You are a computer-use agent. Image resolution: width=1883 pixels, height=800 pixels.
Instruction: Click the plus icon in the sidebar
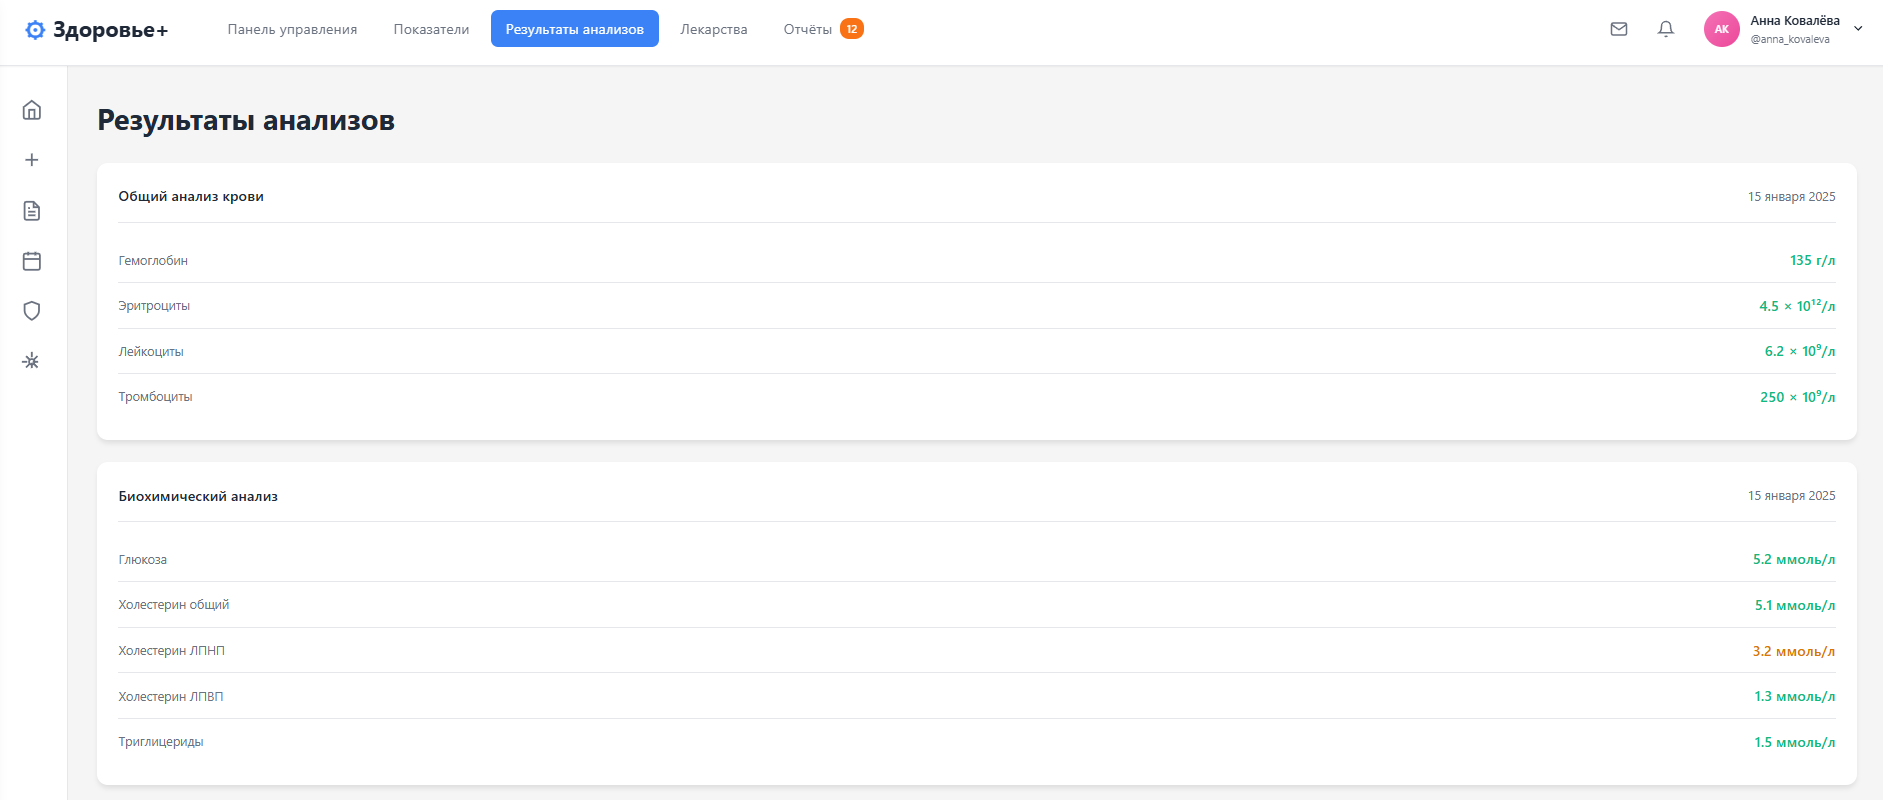(x=32, y=160)
